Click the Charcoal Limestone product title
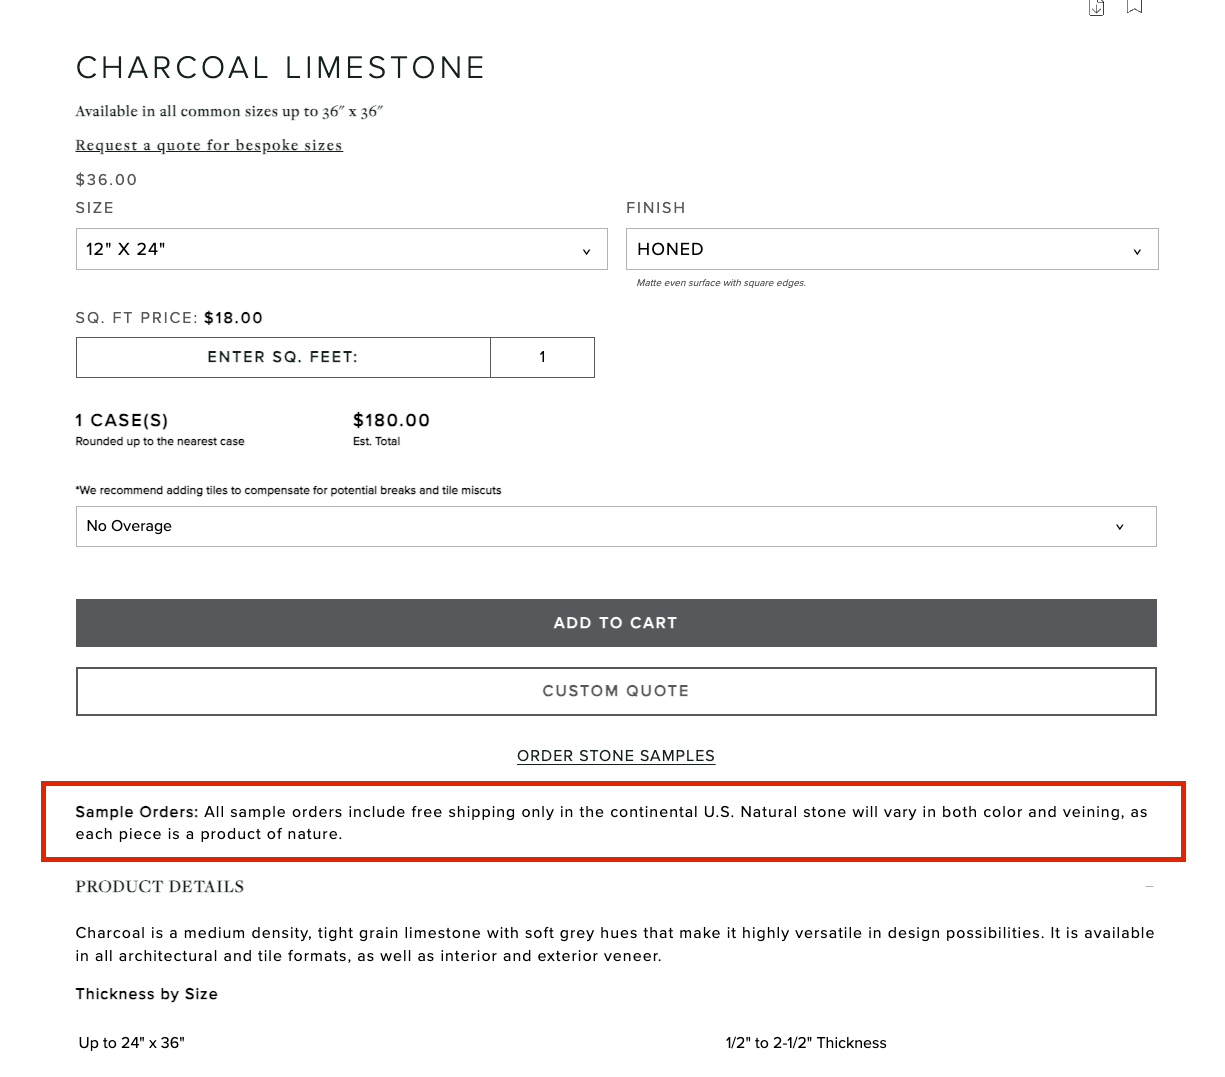This screenshot has height=1077, width=1225. pyautogui.click(x=281, y=68)
